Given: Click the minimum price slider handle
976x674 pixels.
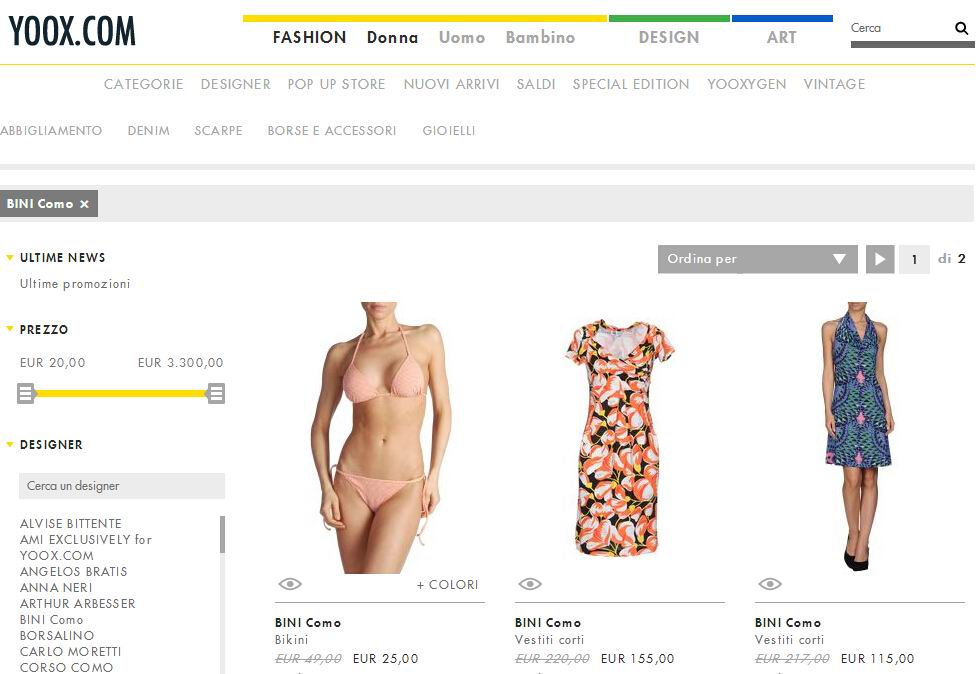Looking at the screenshot, I should point(26,393).
